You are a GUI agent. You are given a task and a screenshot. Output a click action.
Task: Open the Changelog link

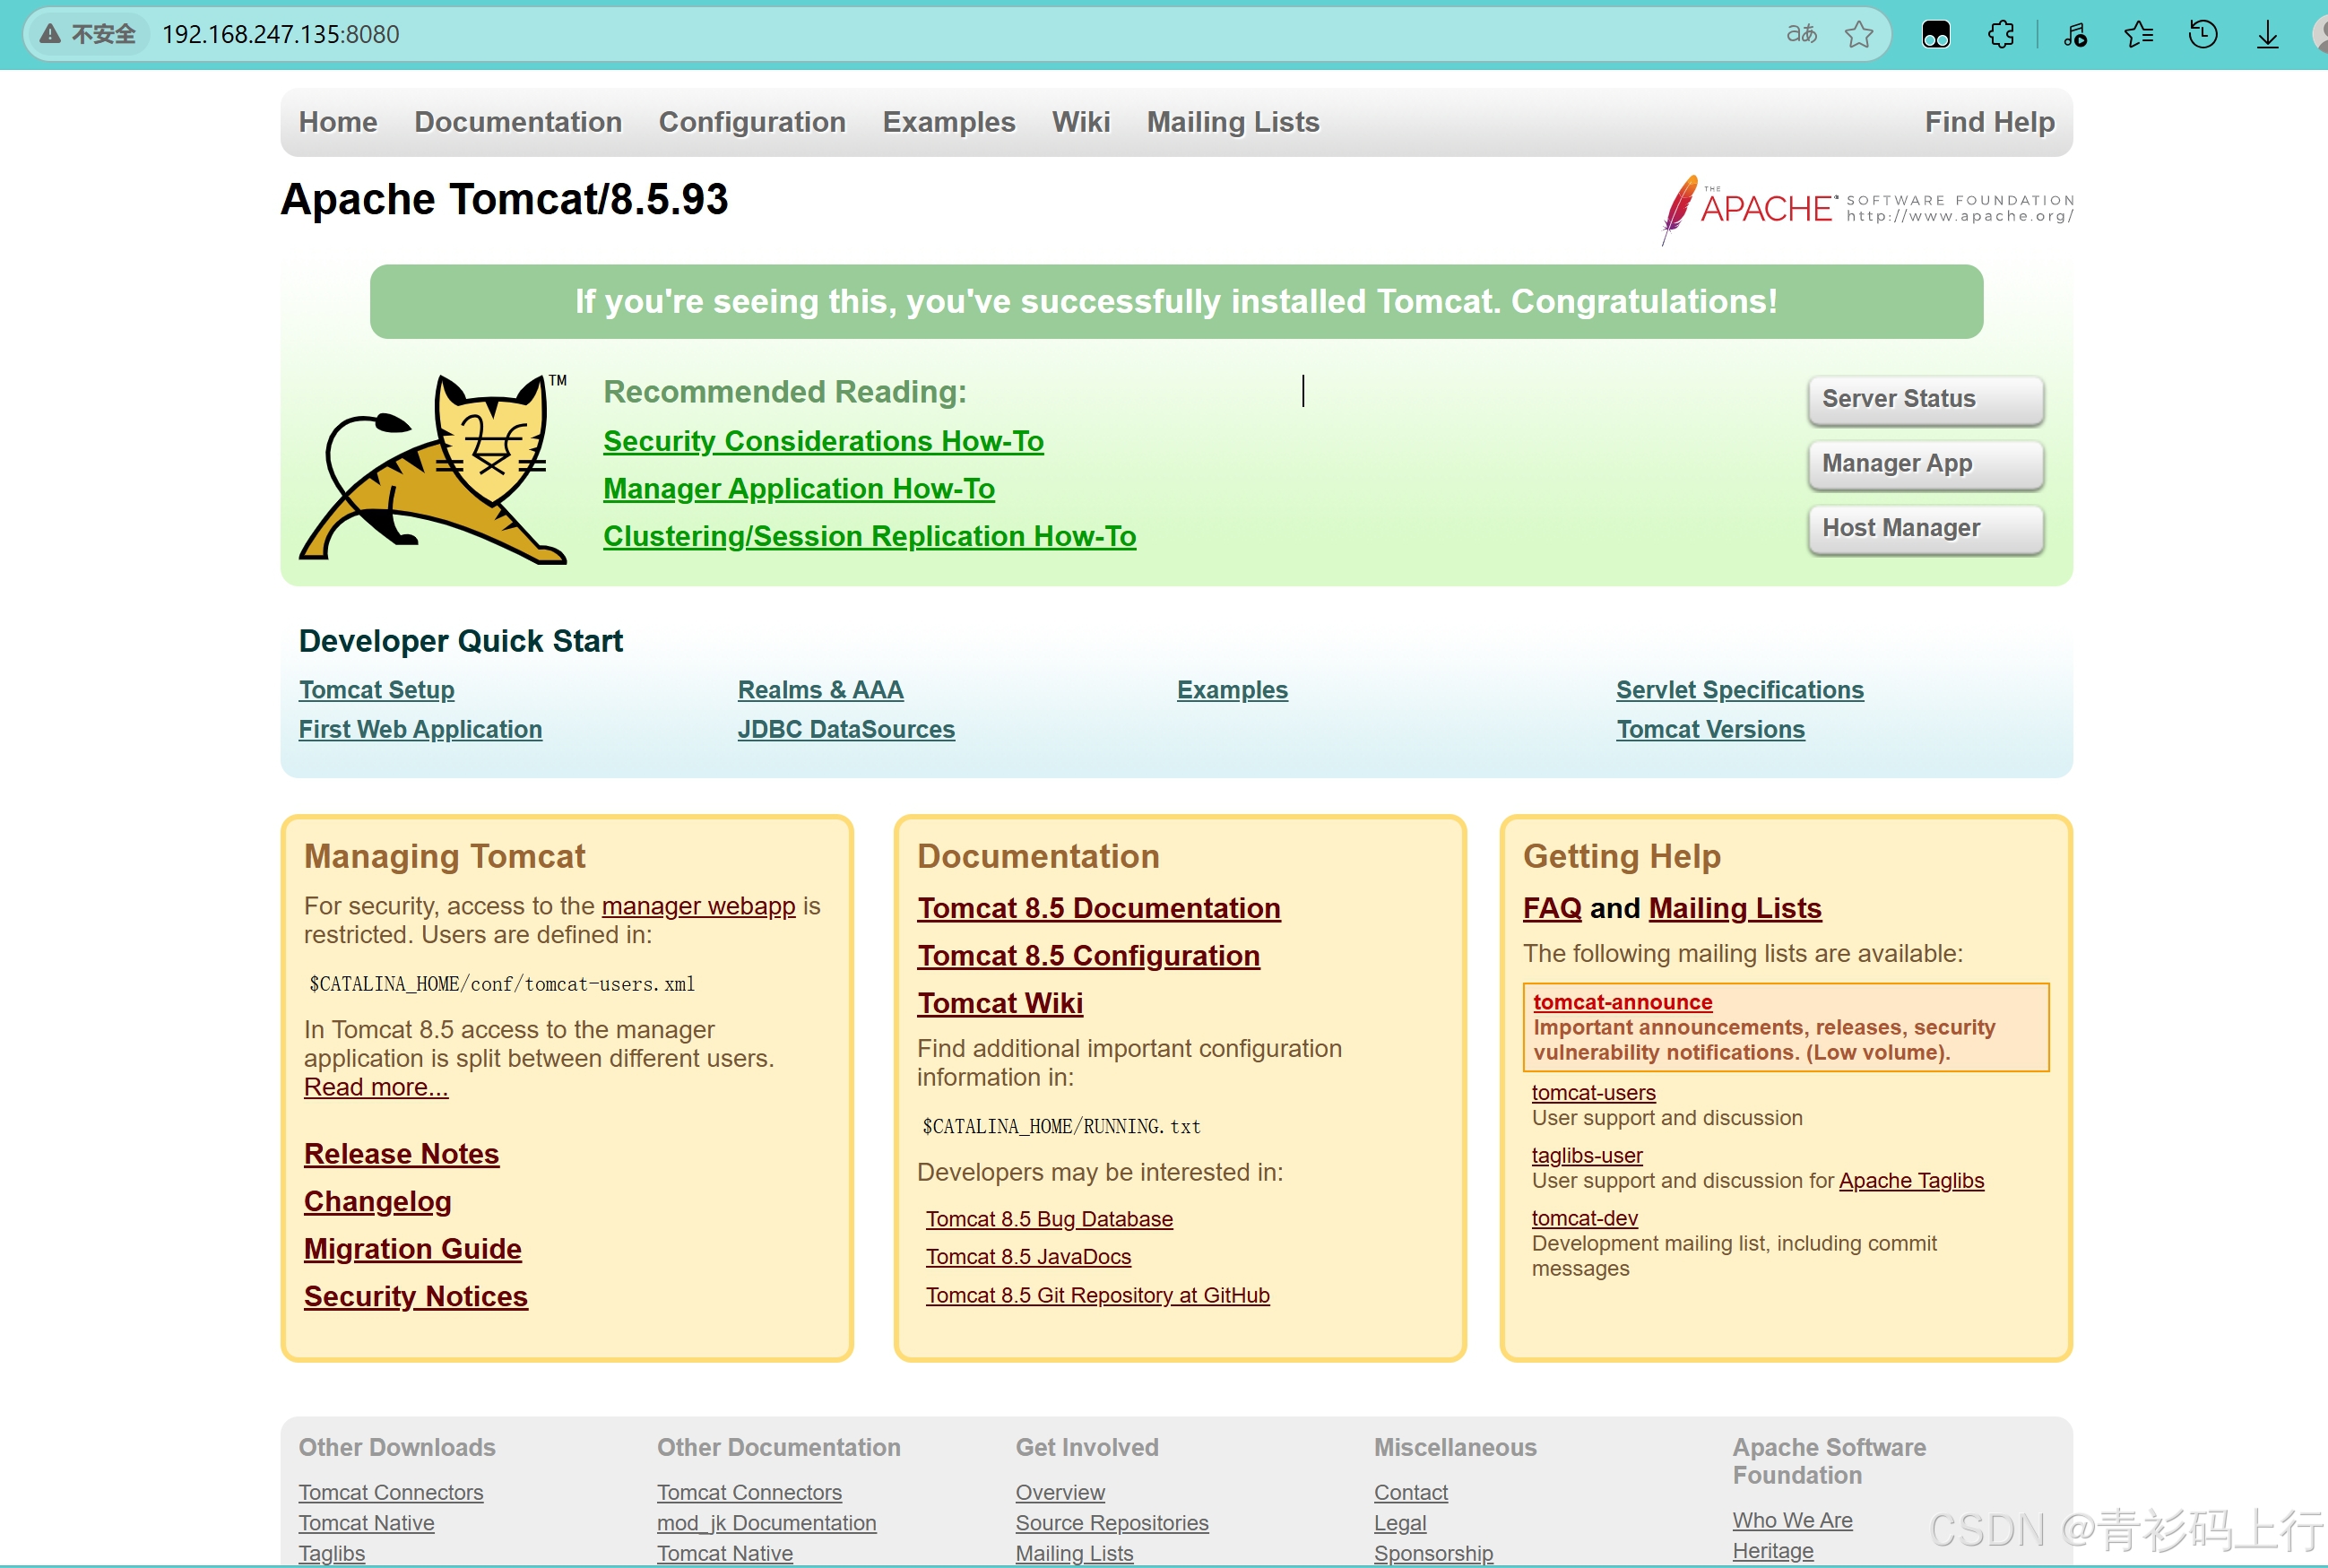tap(377, 1201)
